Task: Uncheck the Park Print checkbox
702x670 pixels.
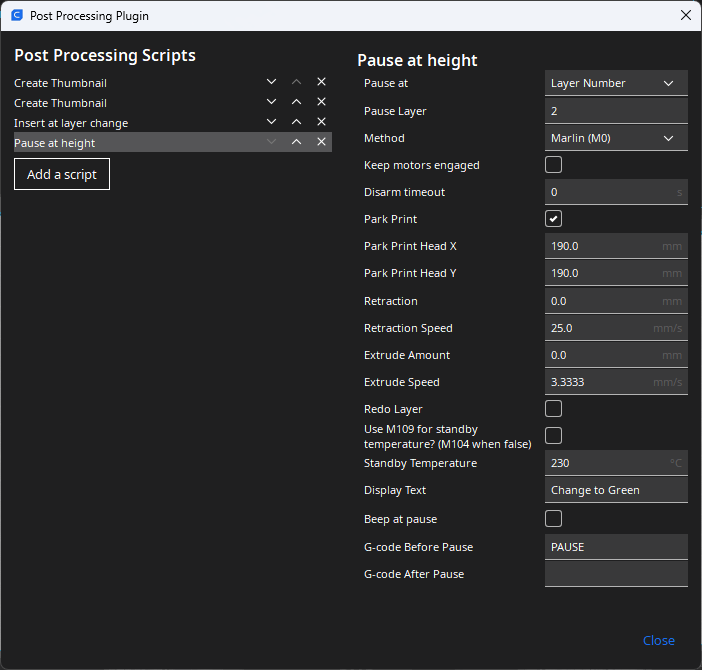Action: (553, 219)
